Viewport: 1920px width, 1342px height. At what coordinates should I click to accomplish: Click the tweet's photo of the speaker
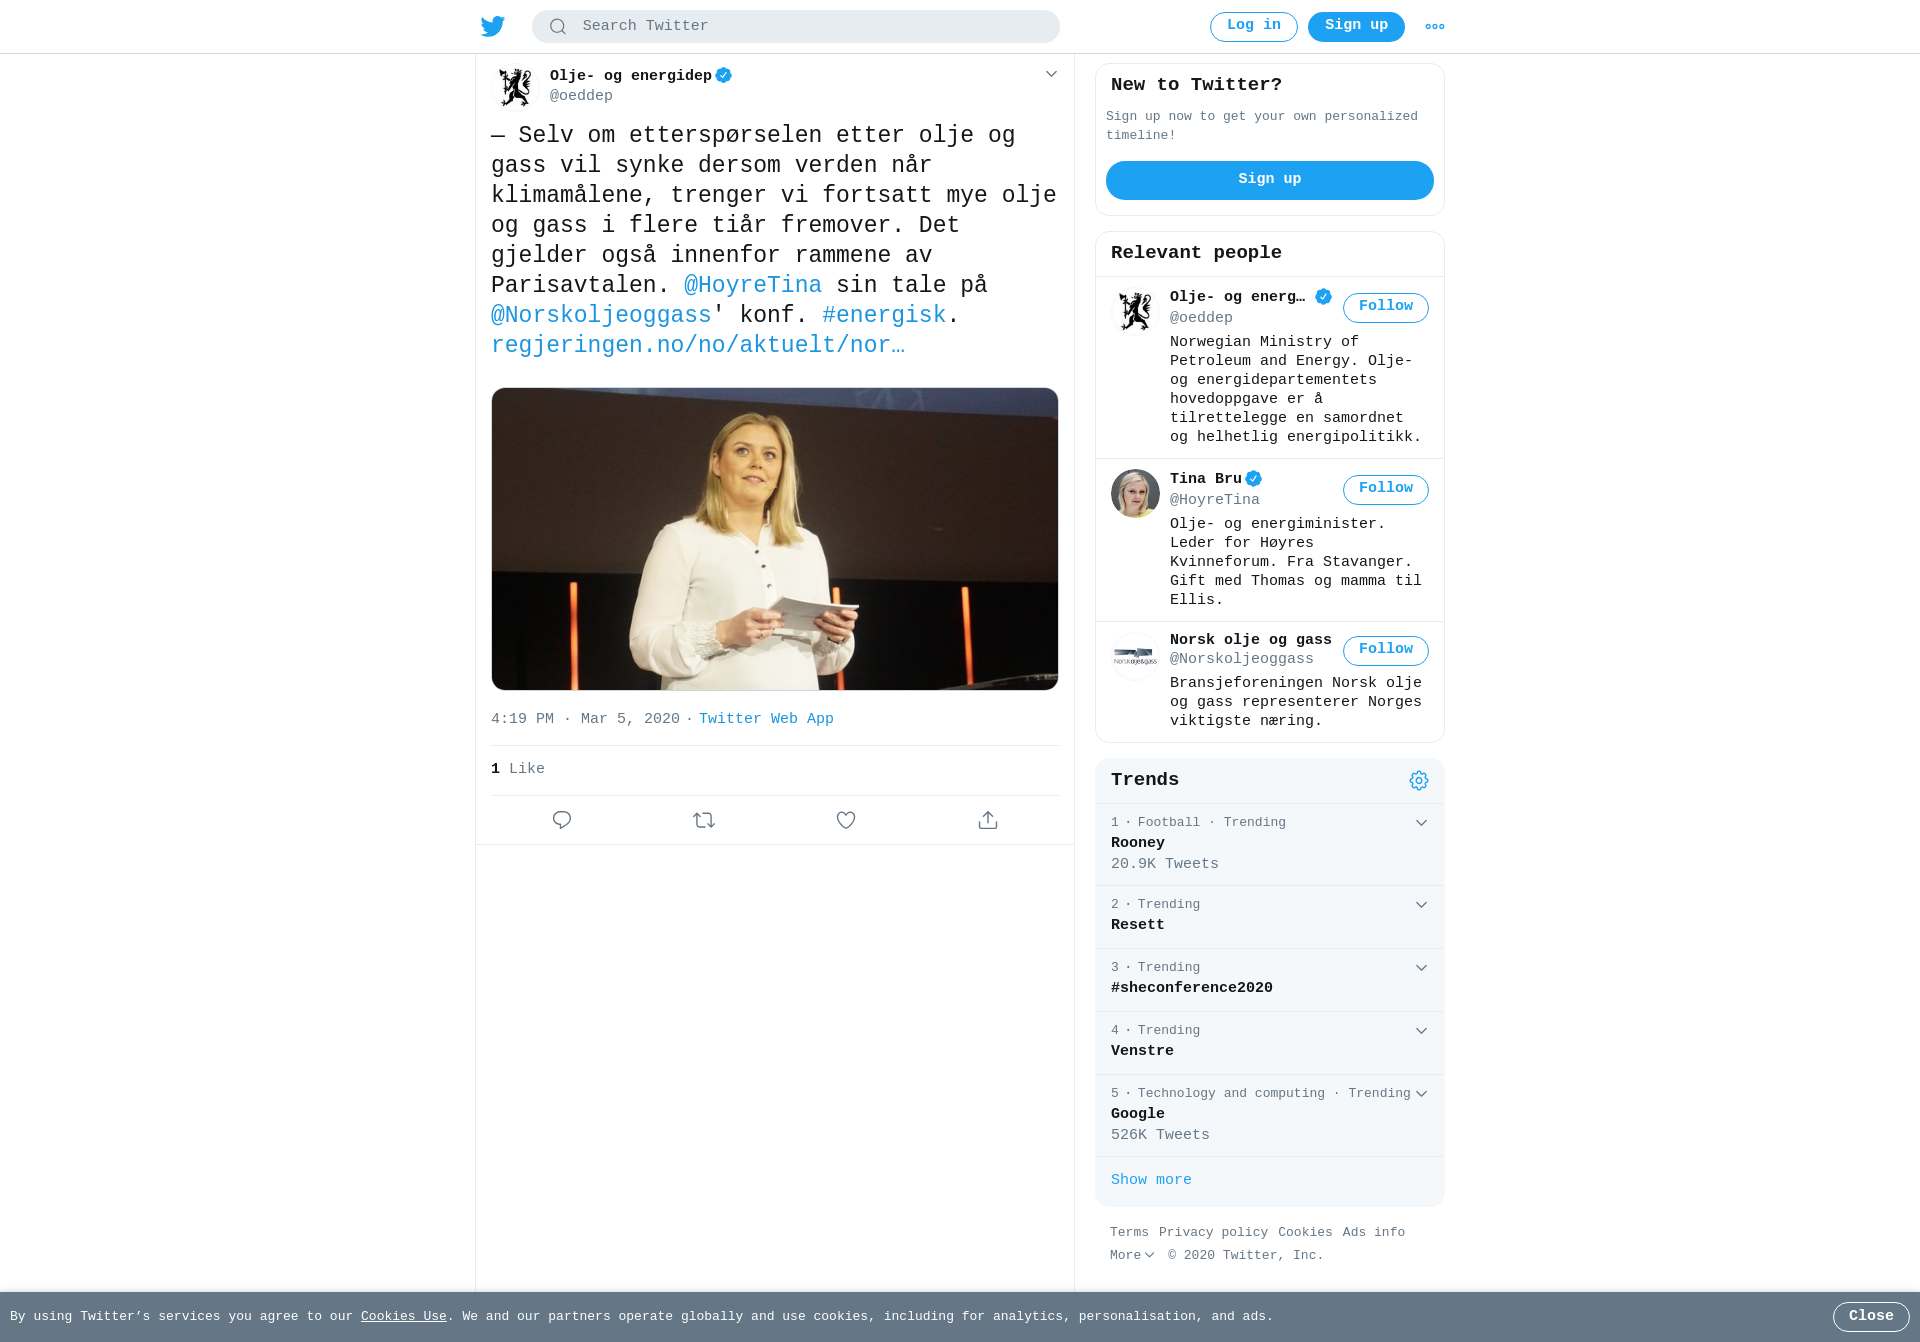point(775,539)
